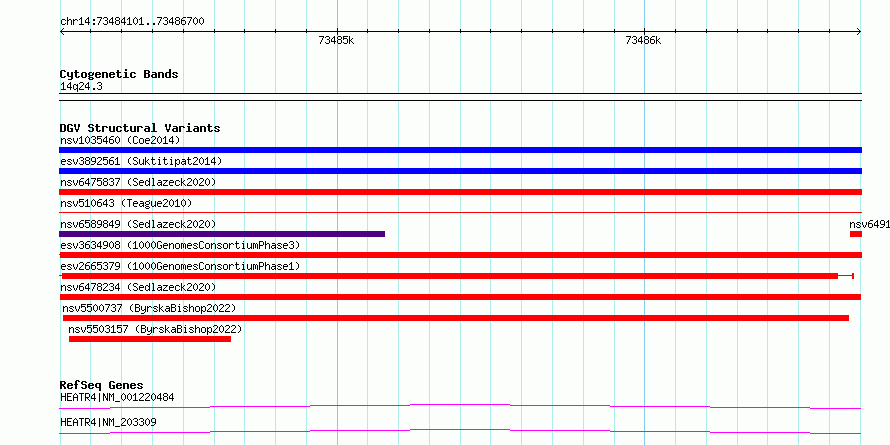Click the nsv1035460 (Coe2014) label

tap(120, 140)
